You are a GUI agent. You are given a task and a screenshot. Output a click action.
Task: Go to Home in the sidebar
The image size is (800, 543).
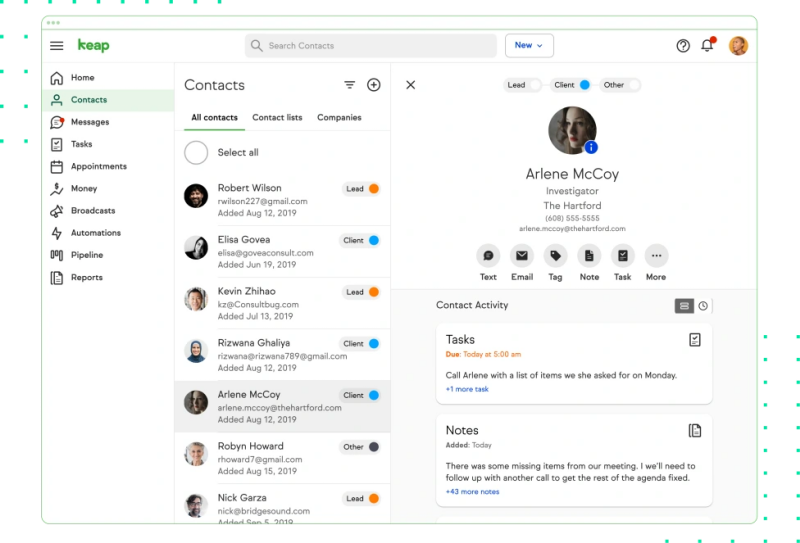tap(108, 78)
